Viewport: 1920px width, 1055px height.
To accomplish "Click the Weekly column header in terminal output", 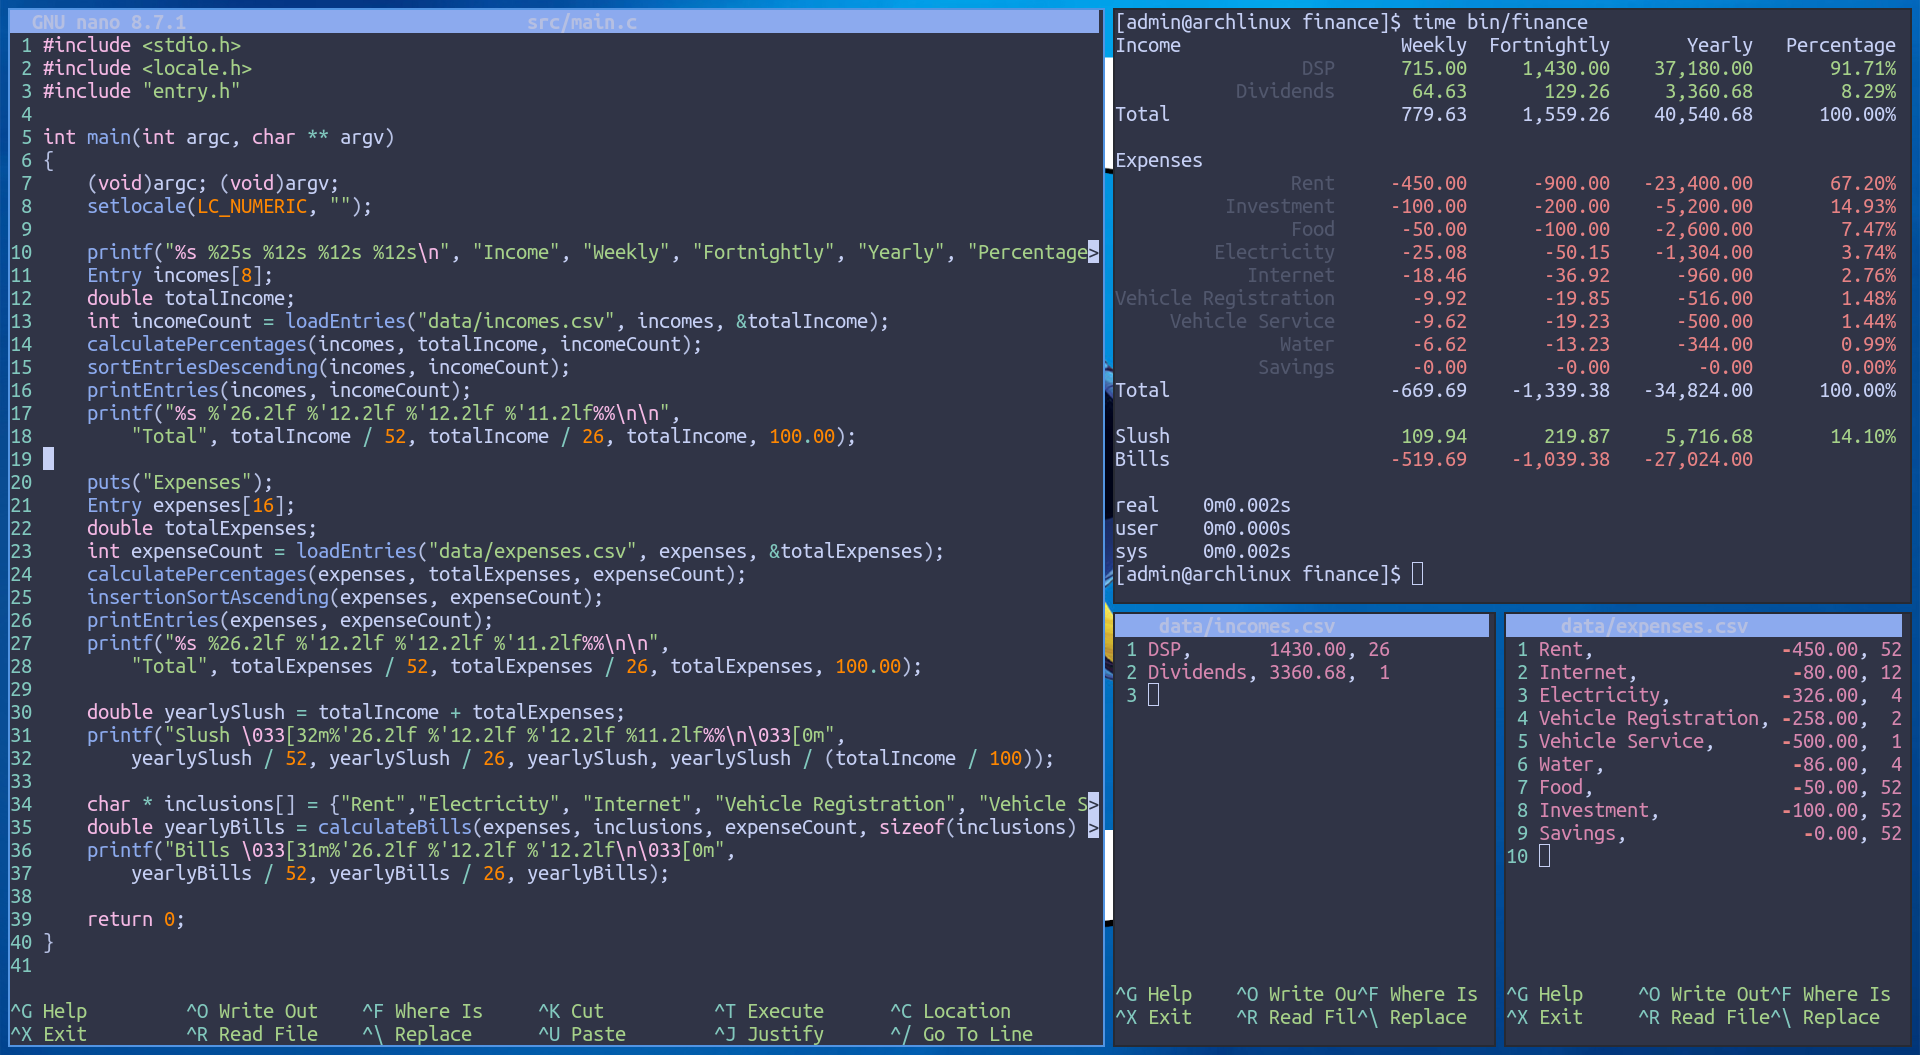I will click(1433, 45).
